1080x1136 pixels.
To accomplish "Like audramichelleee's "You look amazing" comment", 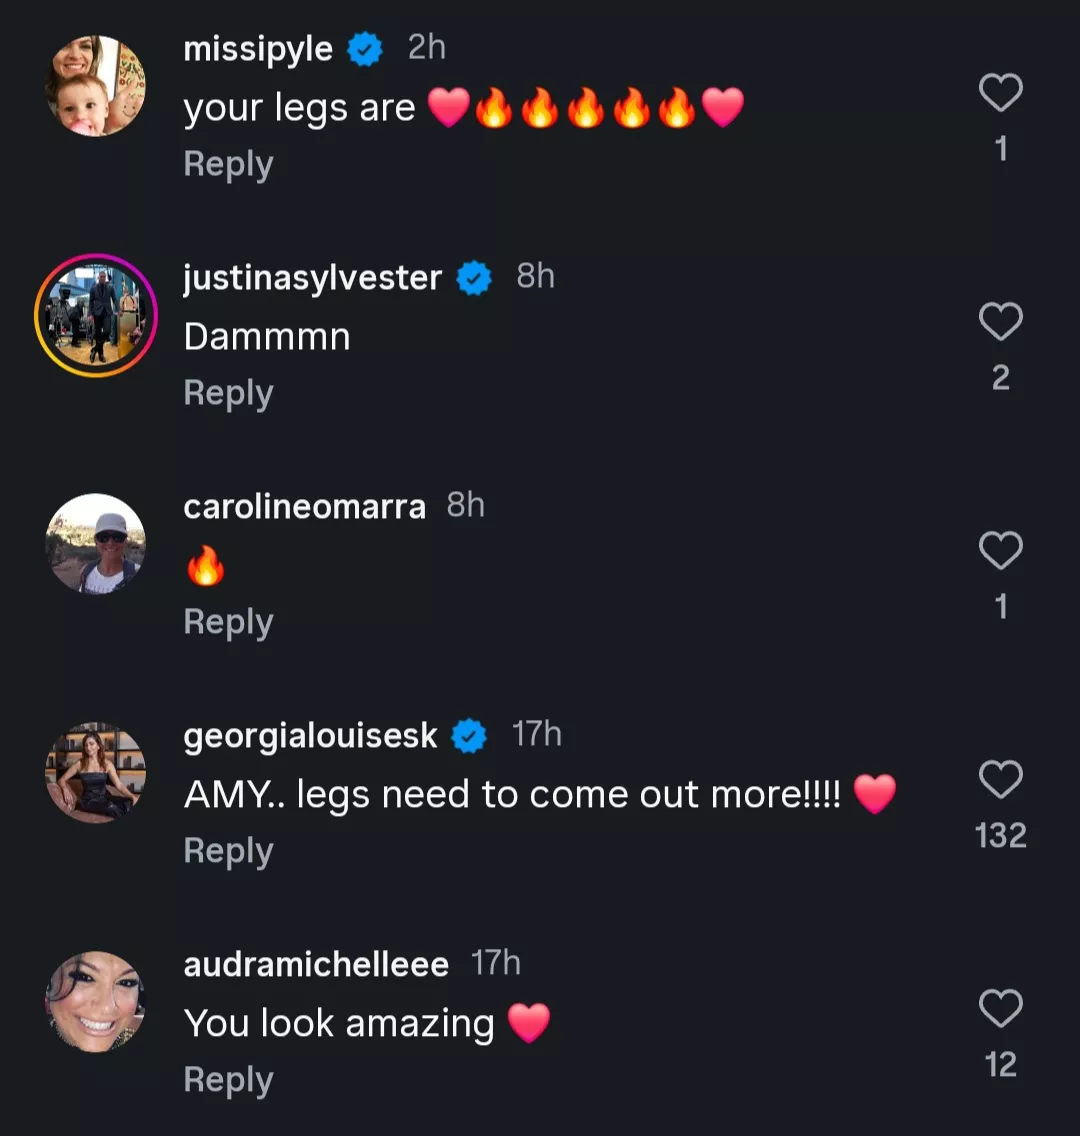I will (x=1000, y=1008).
